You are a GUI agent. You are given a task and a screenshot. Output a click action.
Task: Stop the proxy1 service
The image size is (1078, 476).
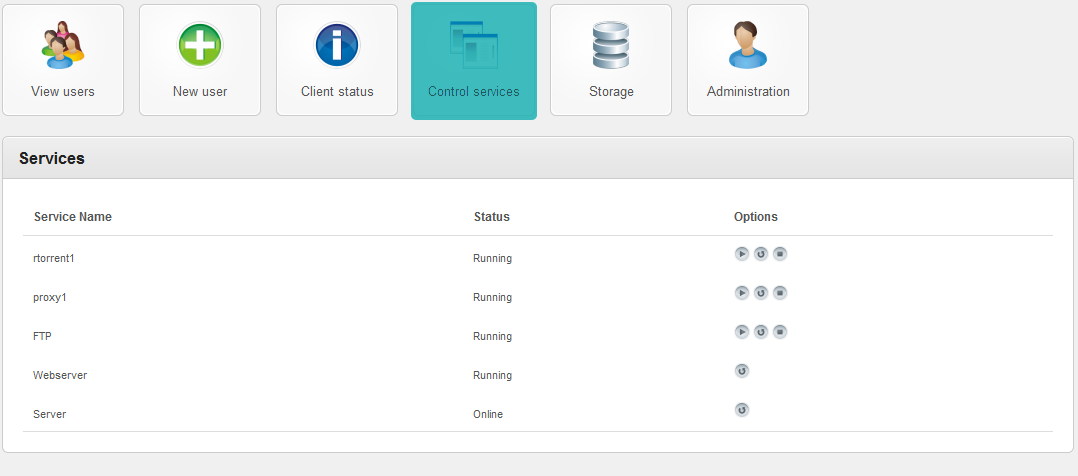point(780,293)
